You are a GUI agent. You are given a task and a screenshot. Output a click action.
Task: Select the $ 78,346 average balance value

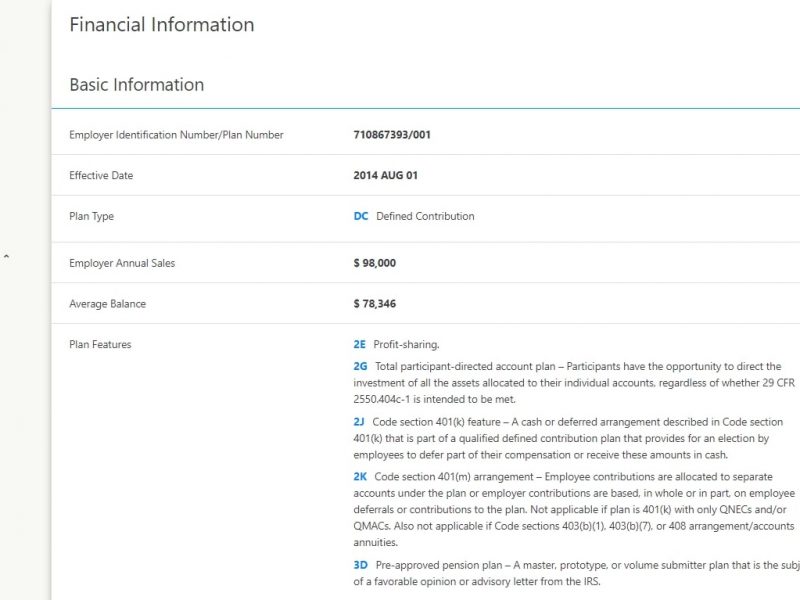tap(375, 304)
